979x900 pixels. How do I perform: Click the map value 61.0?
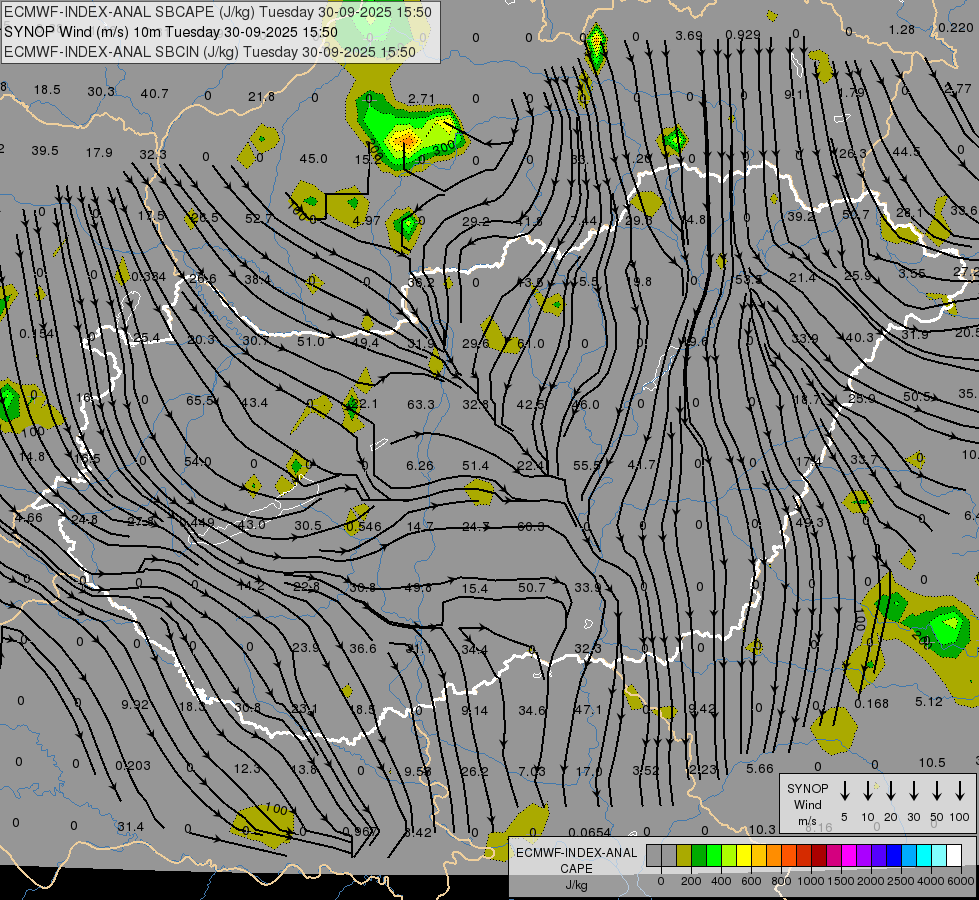click(531, 344)
